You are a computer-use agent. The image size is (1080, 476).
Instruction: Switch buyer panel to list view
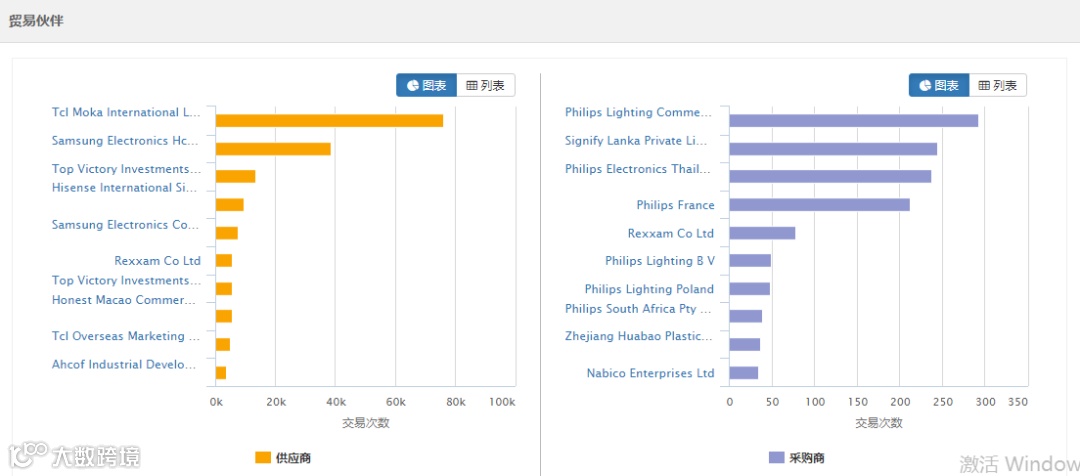[998, 86]
